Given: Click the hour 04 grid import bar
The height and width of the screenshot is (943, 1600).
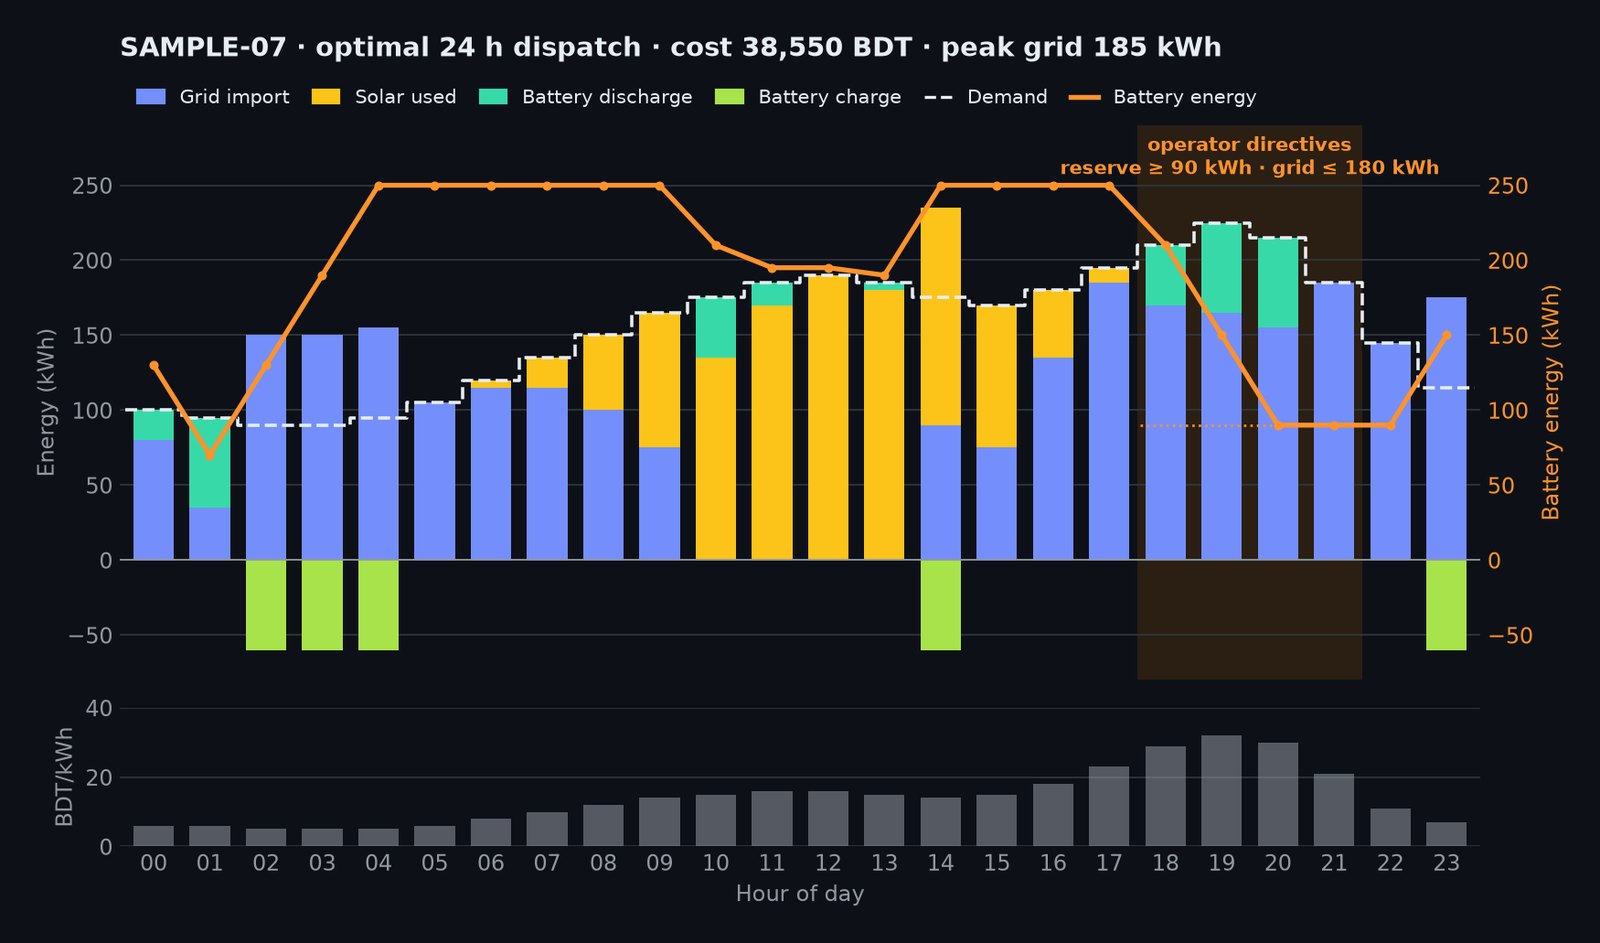Looking at the screenshot, I should 378,444.
